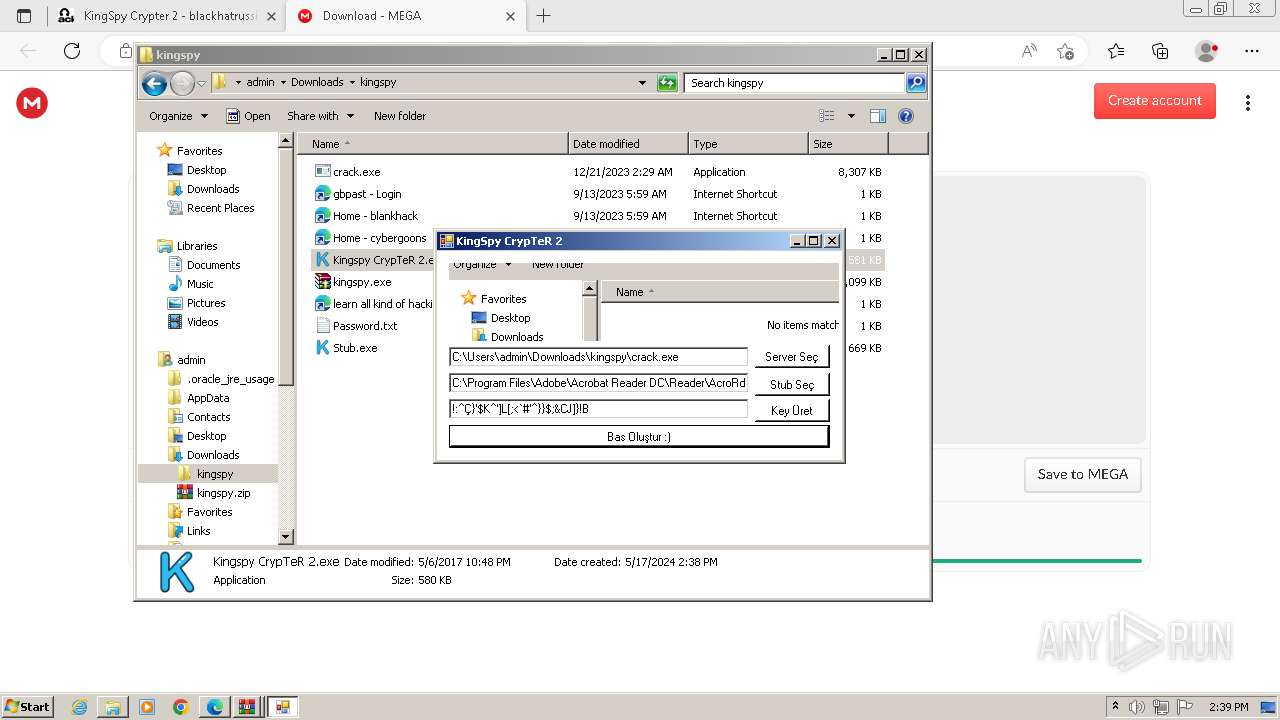Select Password.txt file icon

click(x=323, y=326)
